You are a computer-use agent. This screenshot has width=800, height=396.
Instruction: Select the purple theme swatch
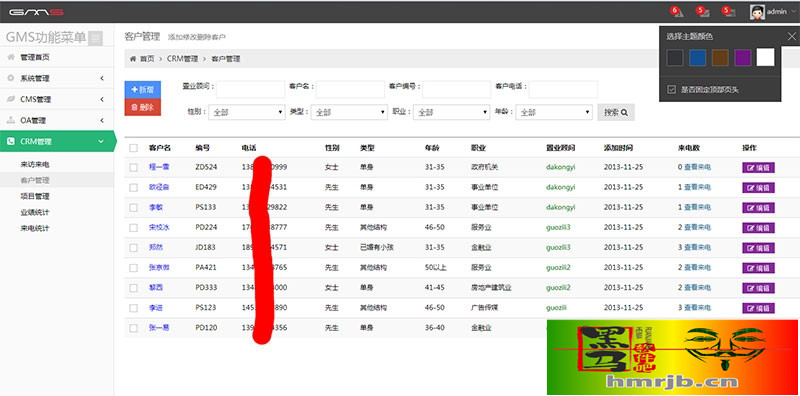pyautogui.click(x=743, y=58)
